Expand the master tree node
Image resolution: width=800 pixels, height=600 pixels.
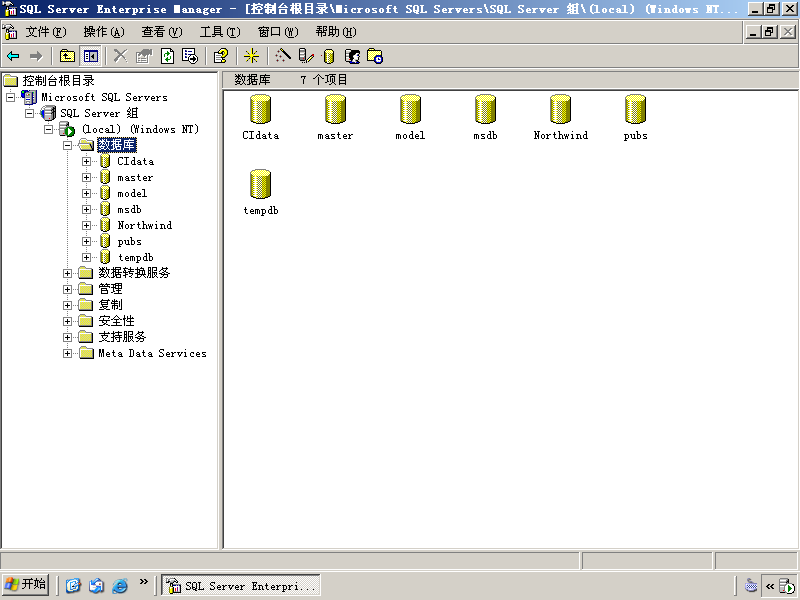pyautogui.click(x=86, y=178)
